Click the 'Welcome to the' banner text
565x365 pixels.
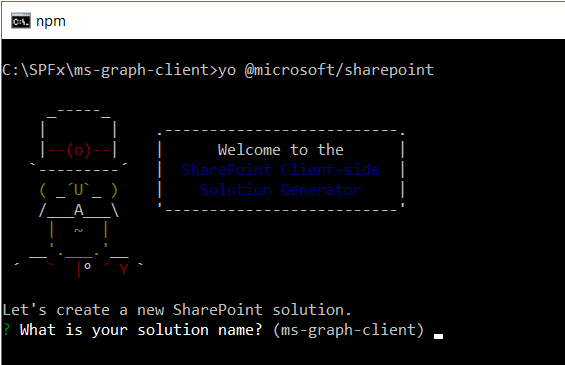tap(280, 150)
